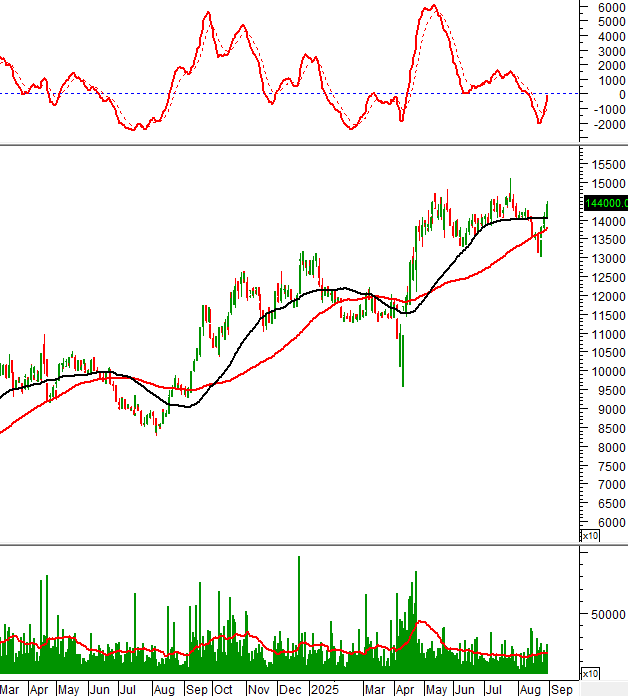Click the green 144000.0 current price tag

coord(606,203)
